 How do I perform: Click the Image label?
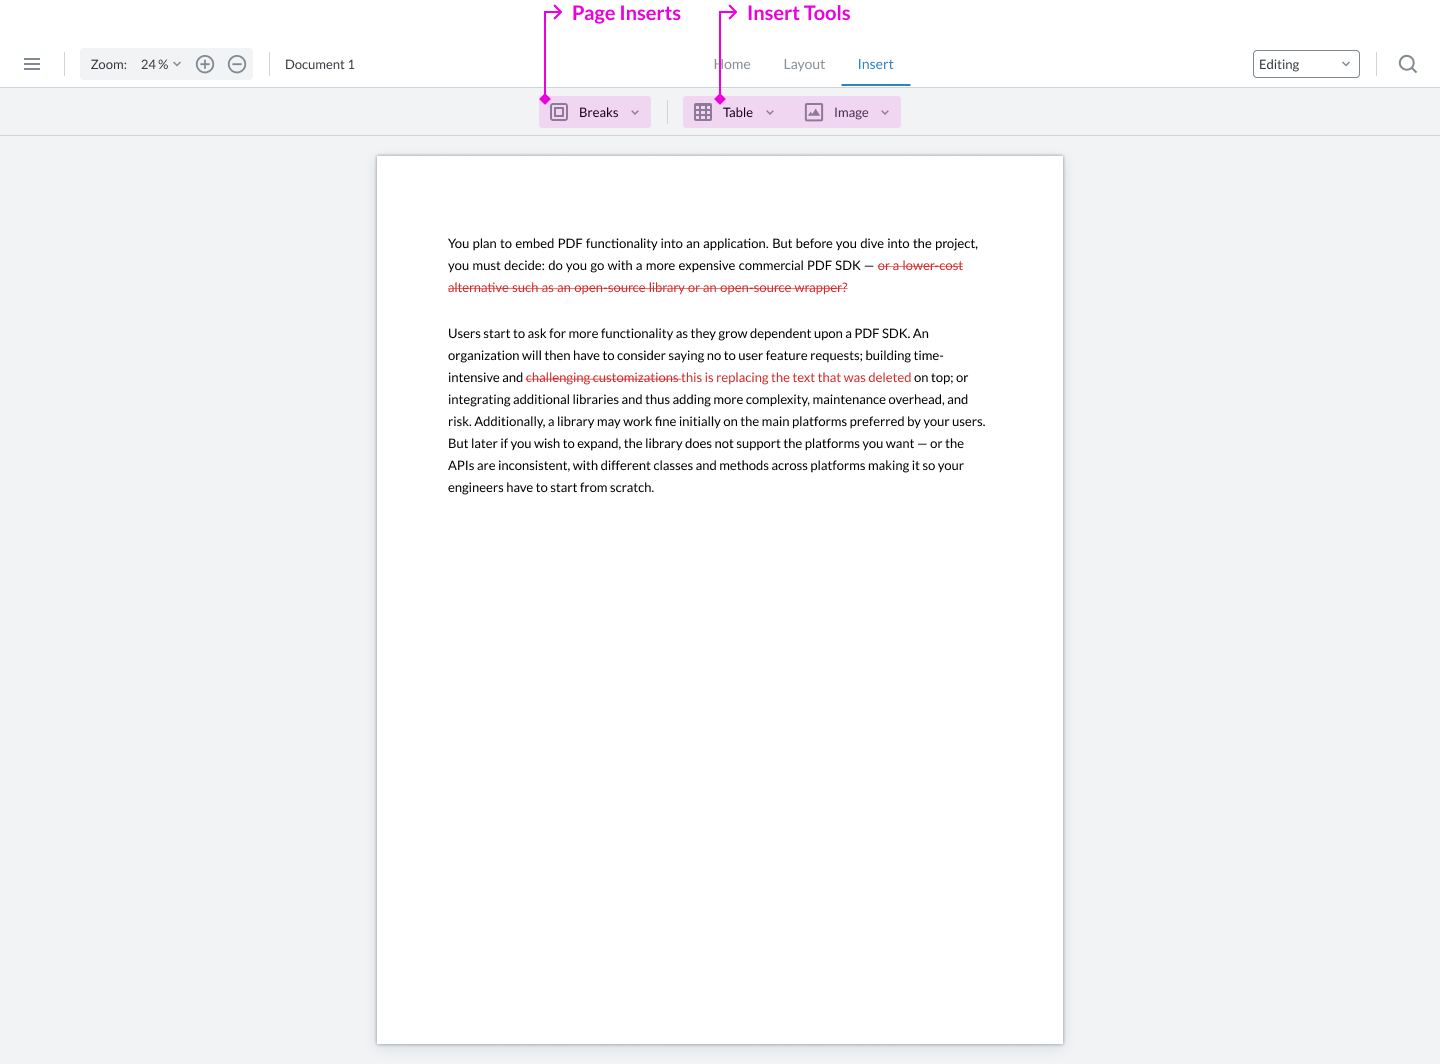[851, 112]
